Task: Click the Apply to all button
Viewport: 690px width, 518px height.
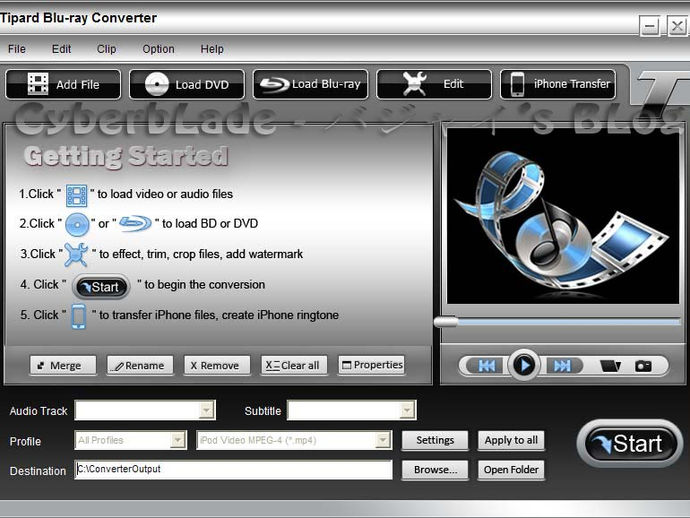Action: pos(511,441)
